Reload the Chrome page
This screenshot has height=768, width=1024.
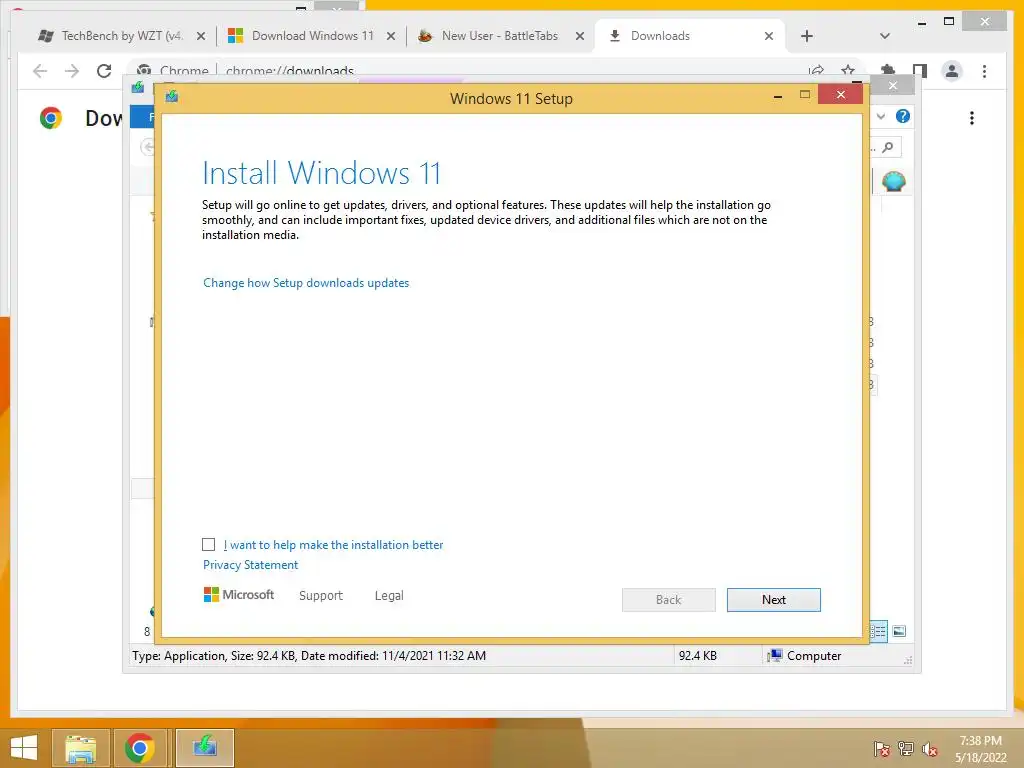point(104,71)
